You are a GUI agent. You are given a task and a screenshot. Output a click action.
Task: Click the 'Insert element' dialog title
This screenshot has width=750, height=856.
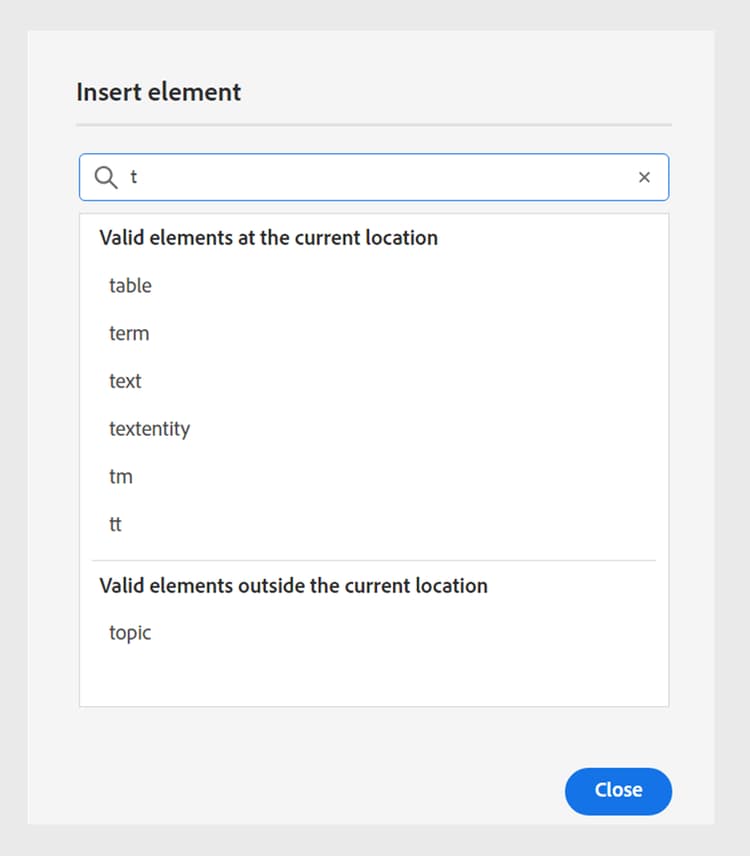(159, 93)
